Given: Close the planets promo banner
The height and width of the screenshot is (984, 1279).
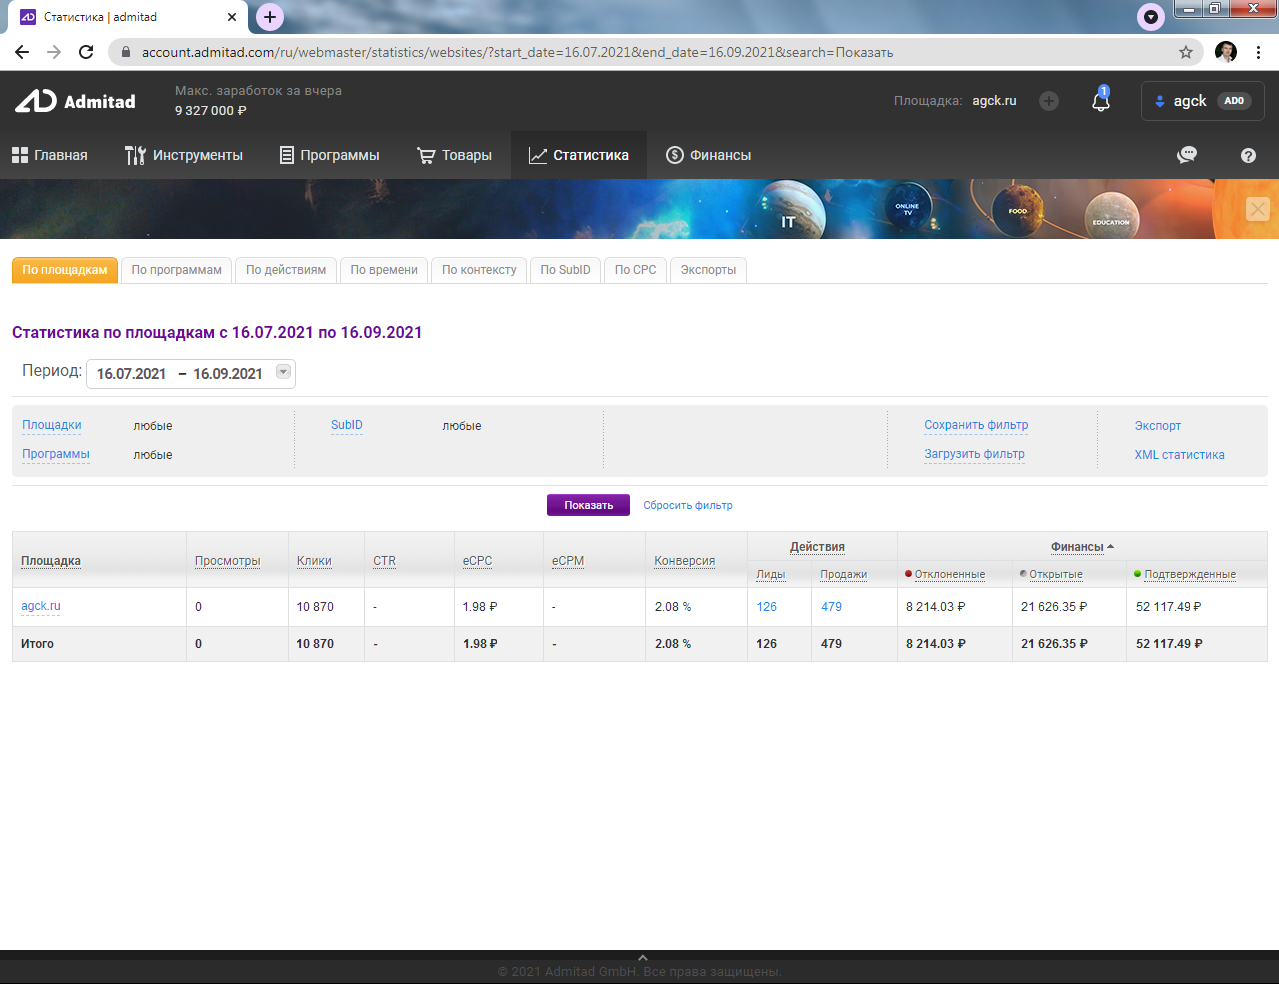Looking at the screenshot, I should (x=1258, y=209).
